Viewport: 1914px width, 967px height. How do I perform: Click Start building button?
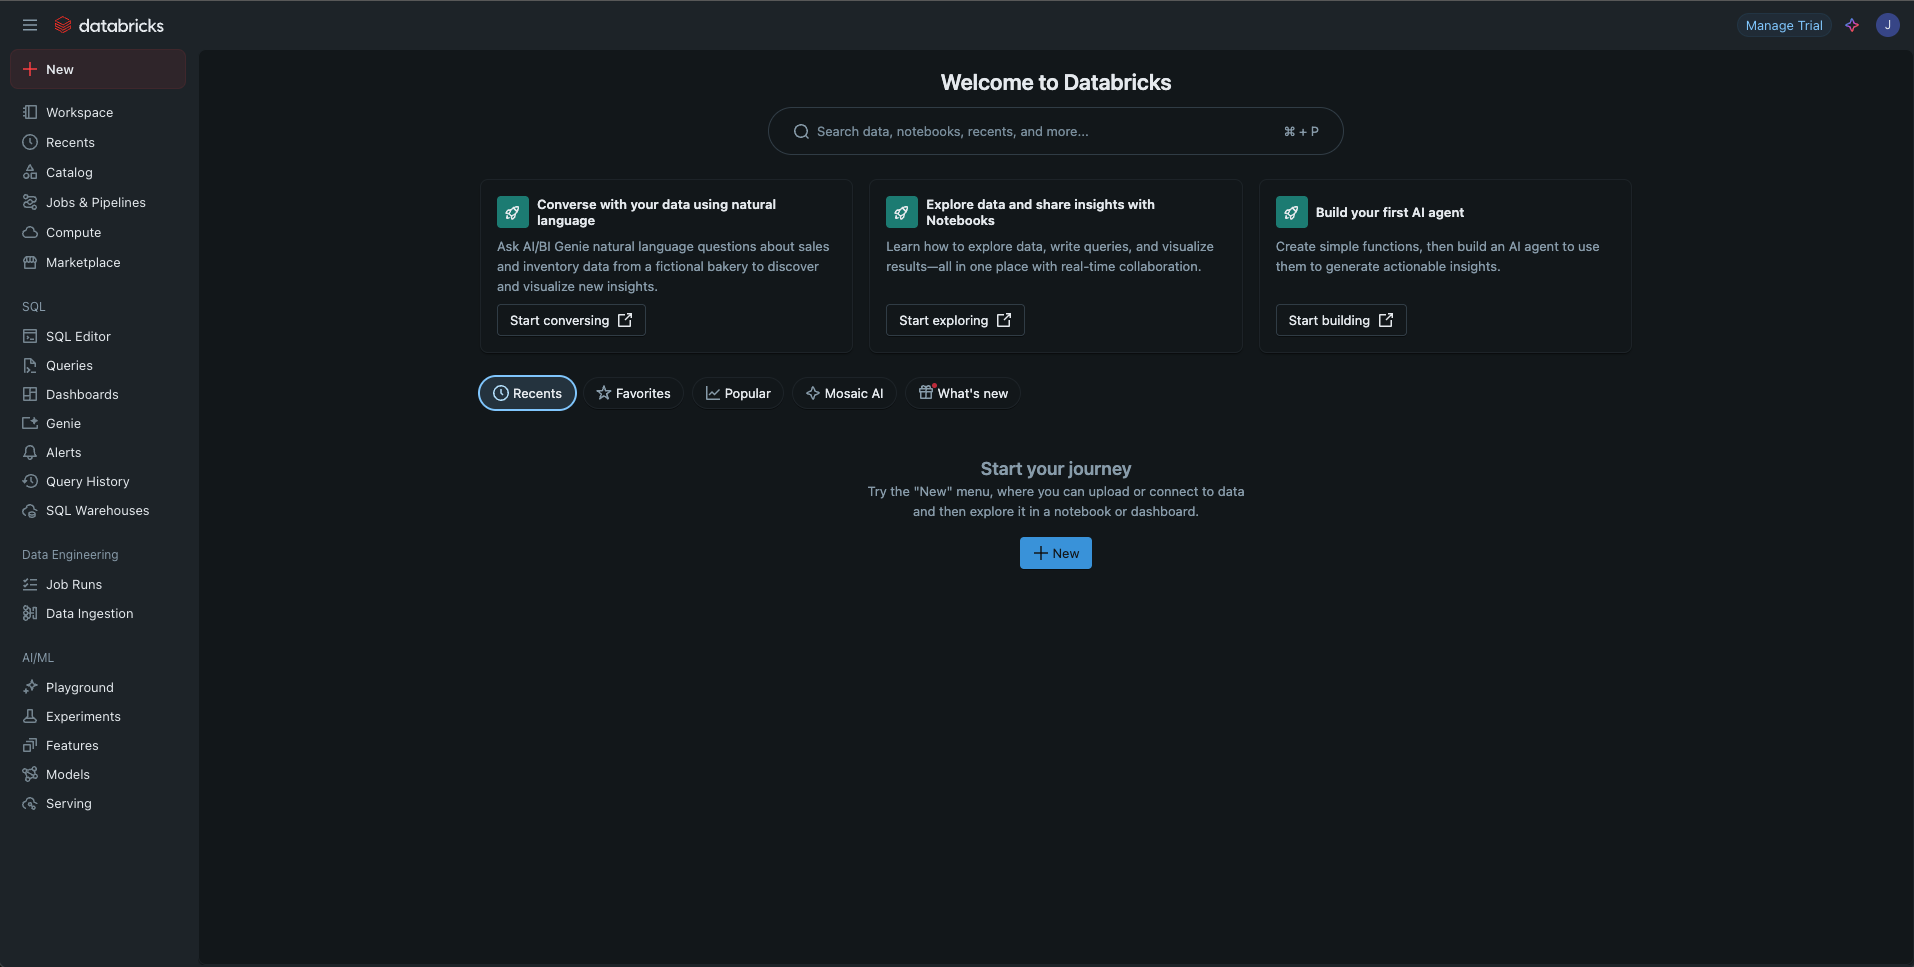click(1341, 320)
